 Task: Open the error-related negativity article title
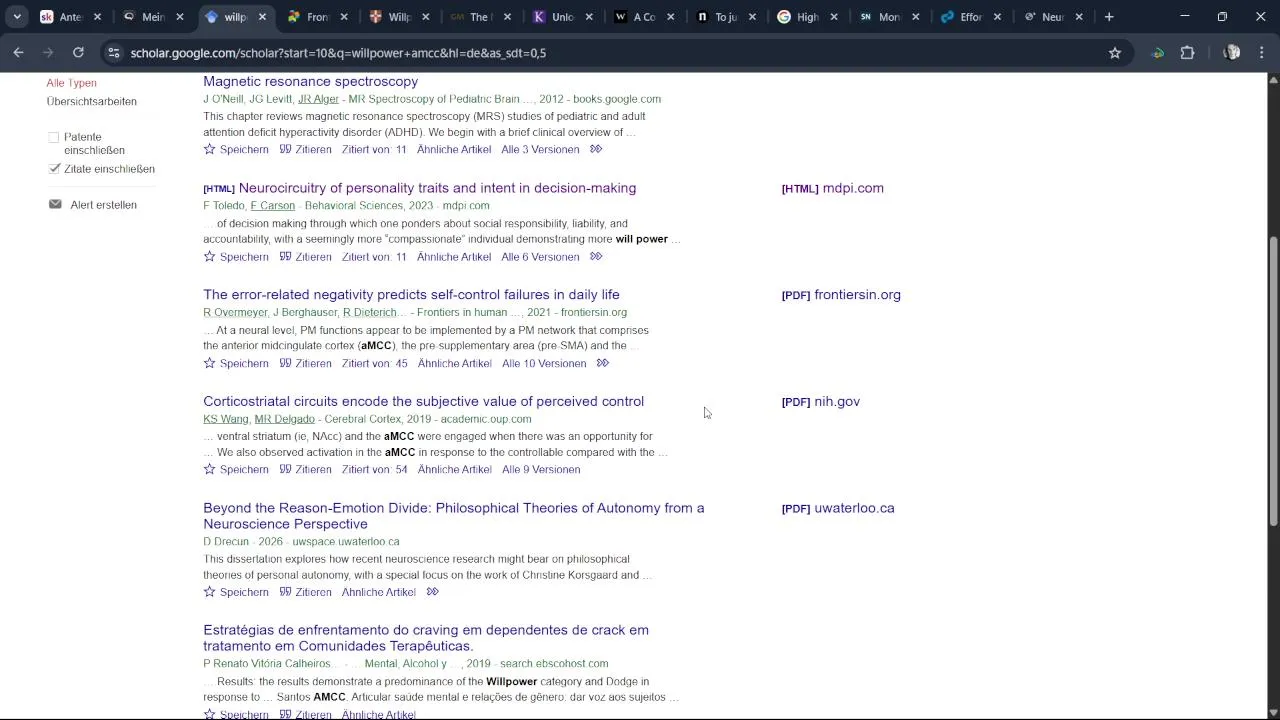(411, 294)
